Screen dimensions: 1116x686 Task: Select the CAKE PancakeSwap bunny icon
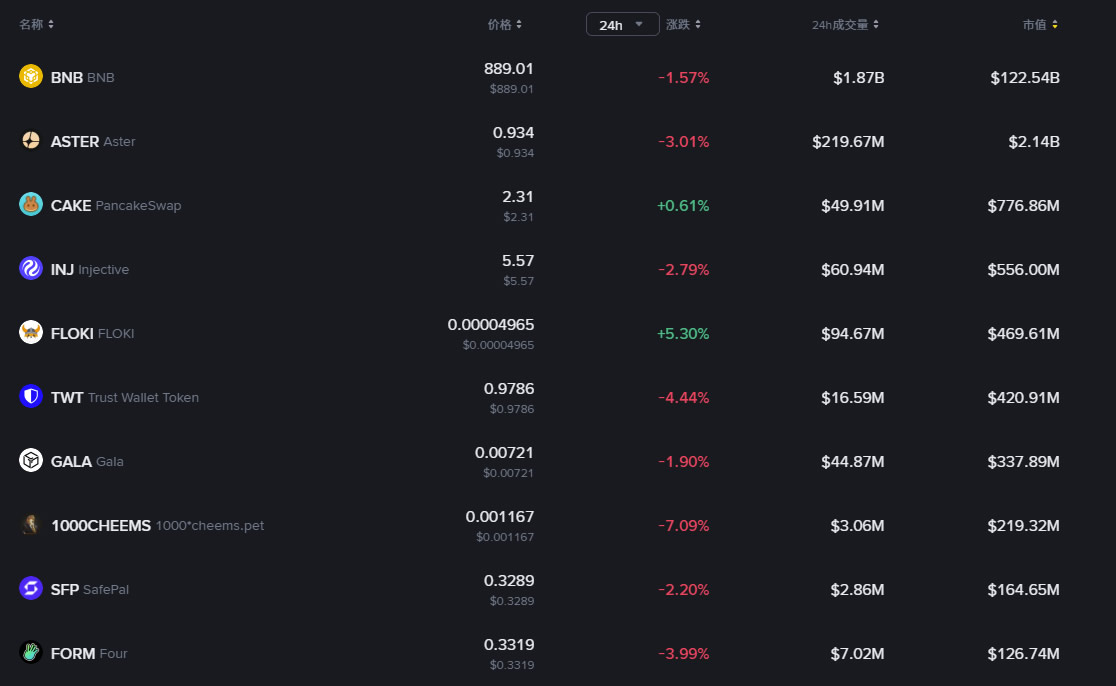[31, 205]
